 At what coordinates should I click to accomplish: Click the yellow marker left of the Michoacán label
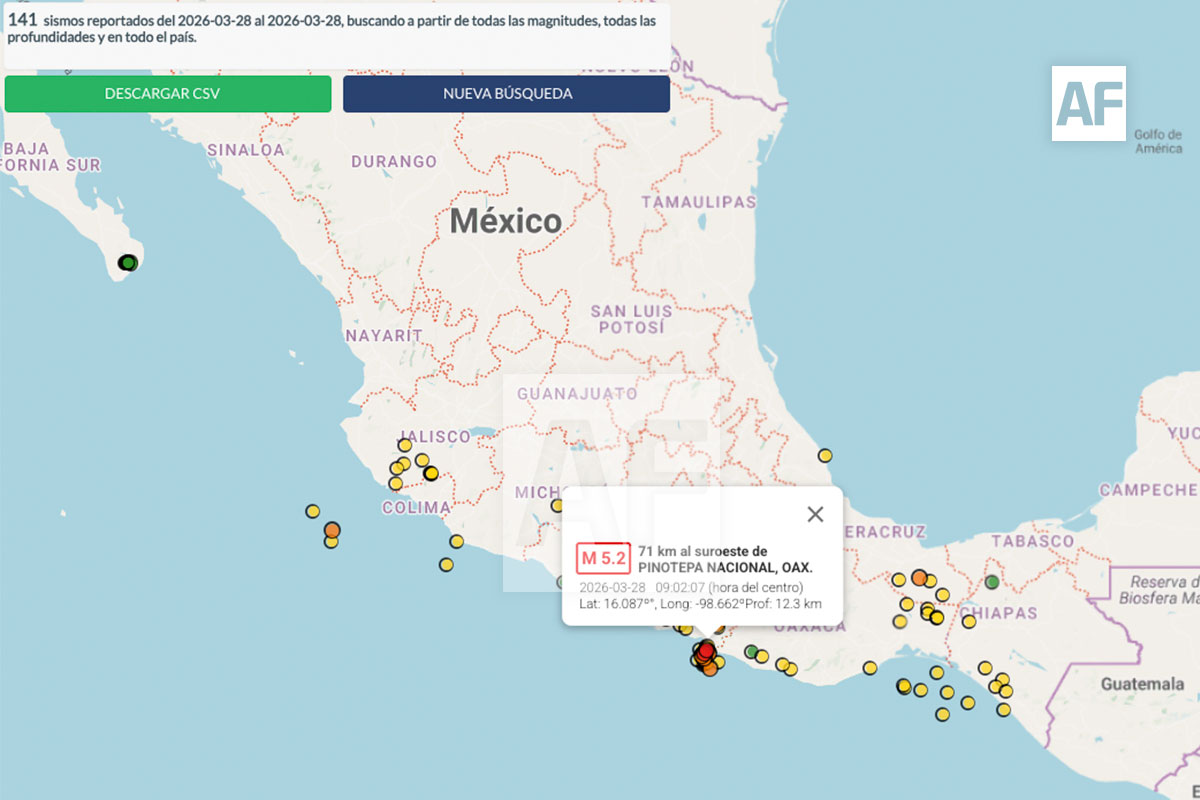(x=557, y=505)
